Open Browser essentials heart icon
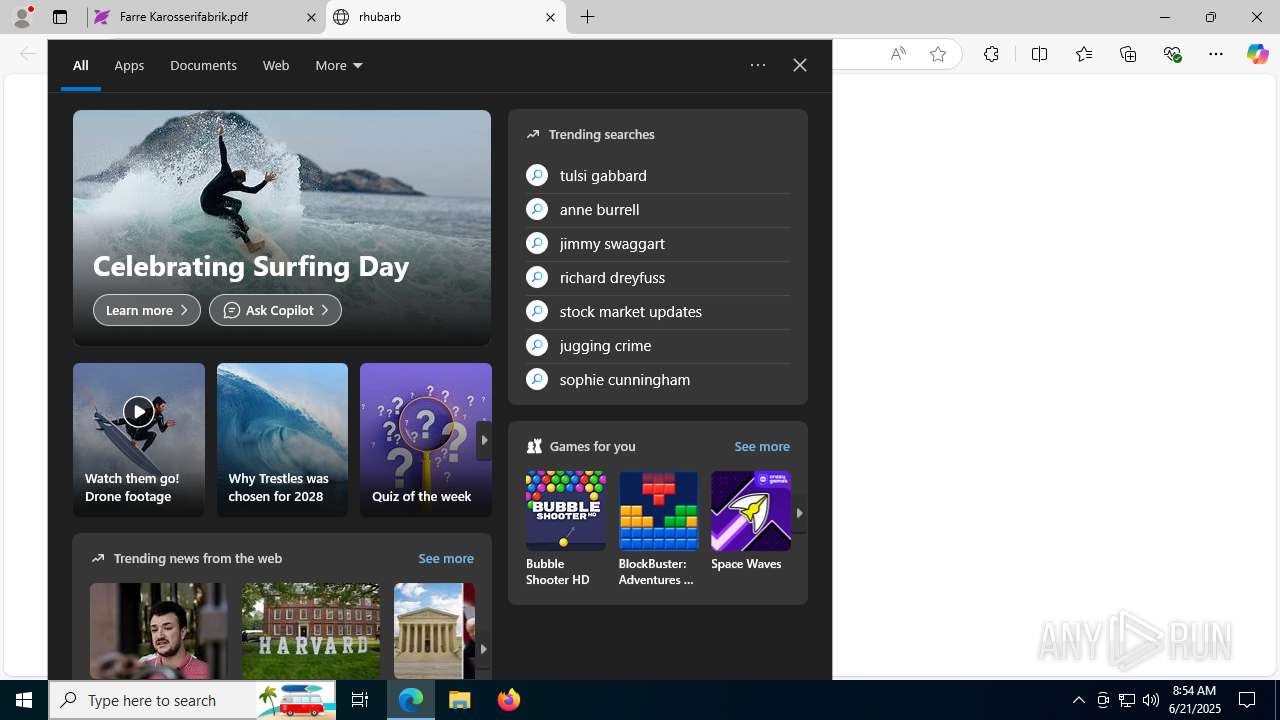 1172,54
